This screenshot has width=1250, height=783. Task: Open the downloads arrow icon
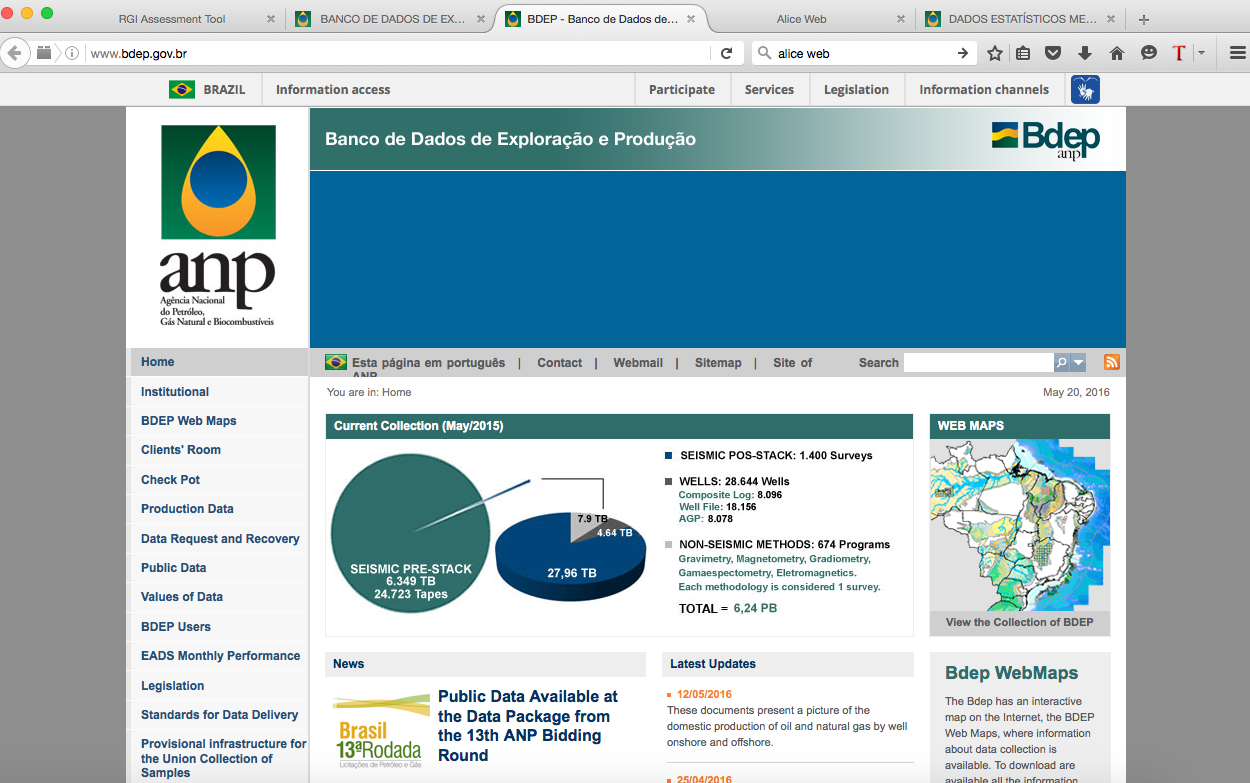coord(1084,53)
